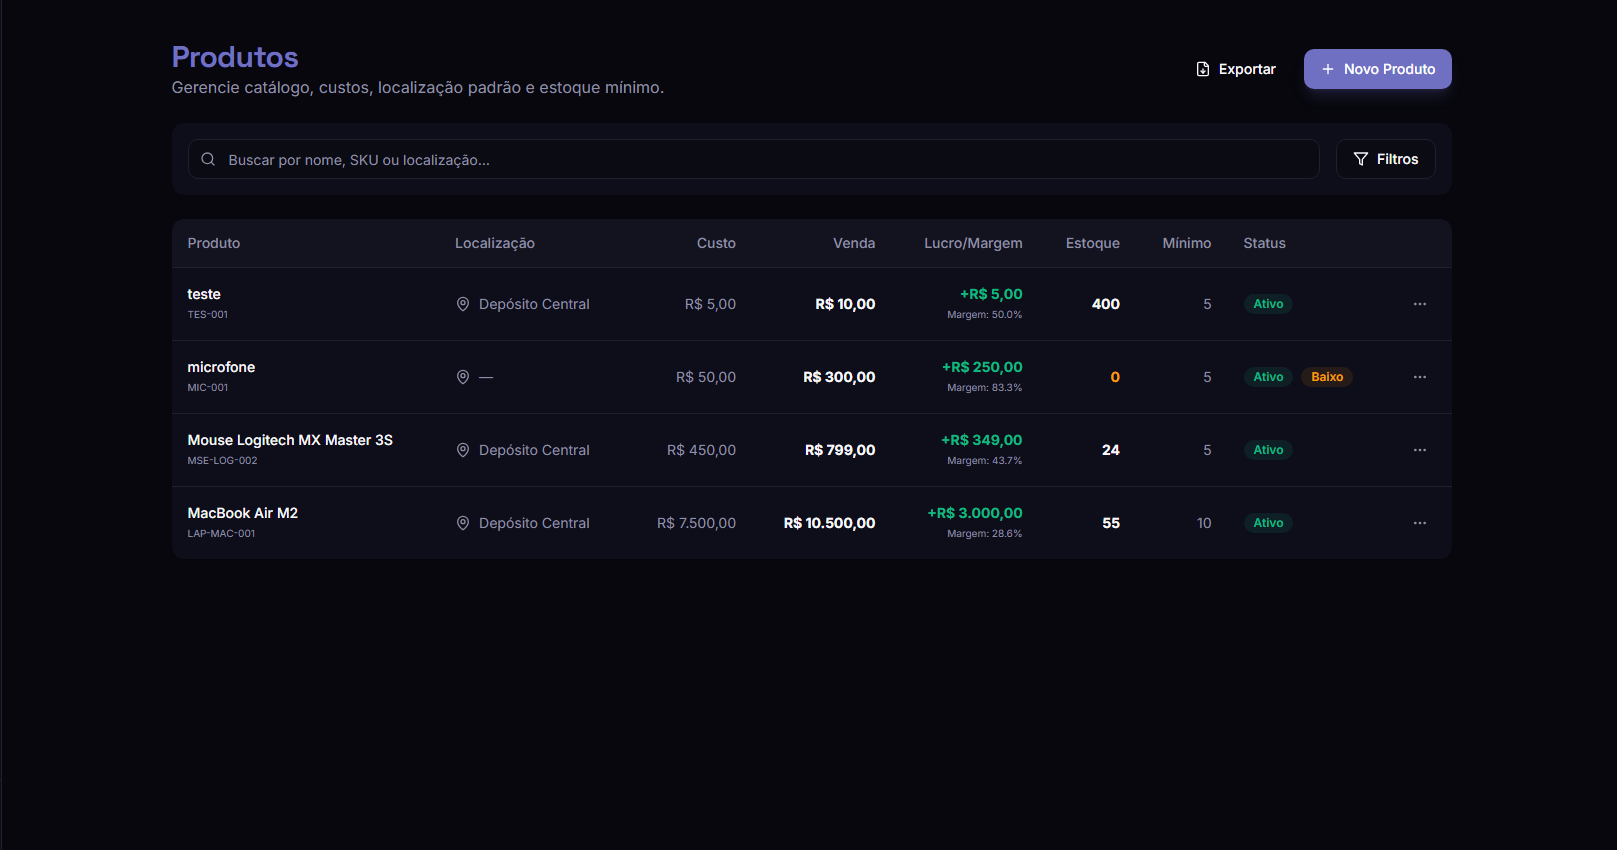Viewport: 1617px width, 850px height.
Task: Click the location pin beside MacBook Air M2
Action: (463, 523)
